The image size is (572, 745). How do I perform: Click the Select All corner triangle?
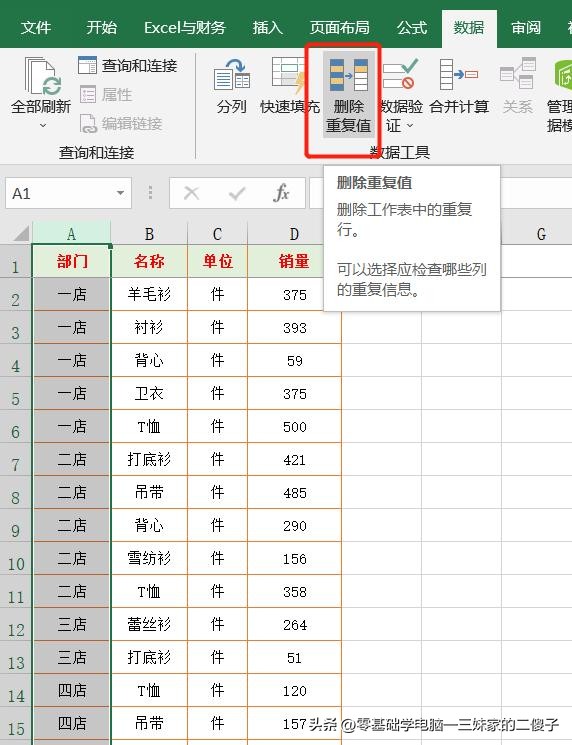pyautogui.click(x=20, y=233)
